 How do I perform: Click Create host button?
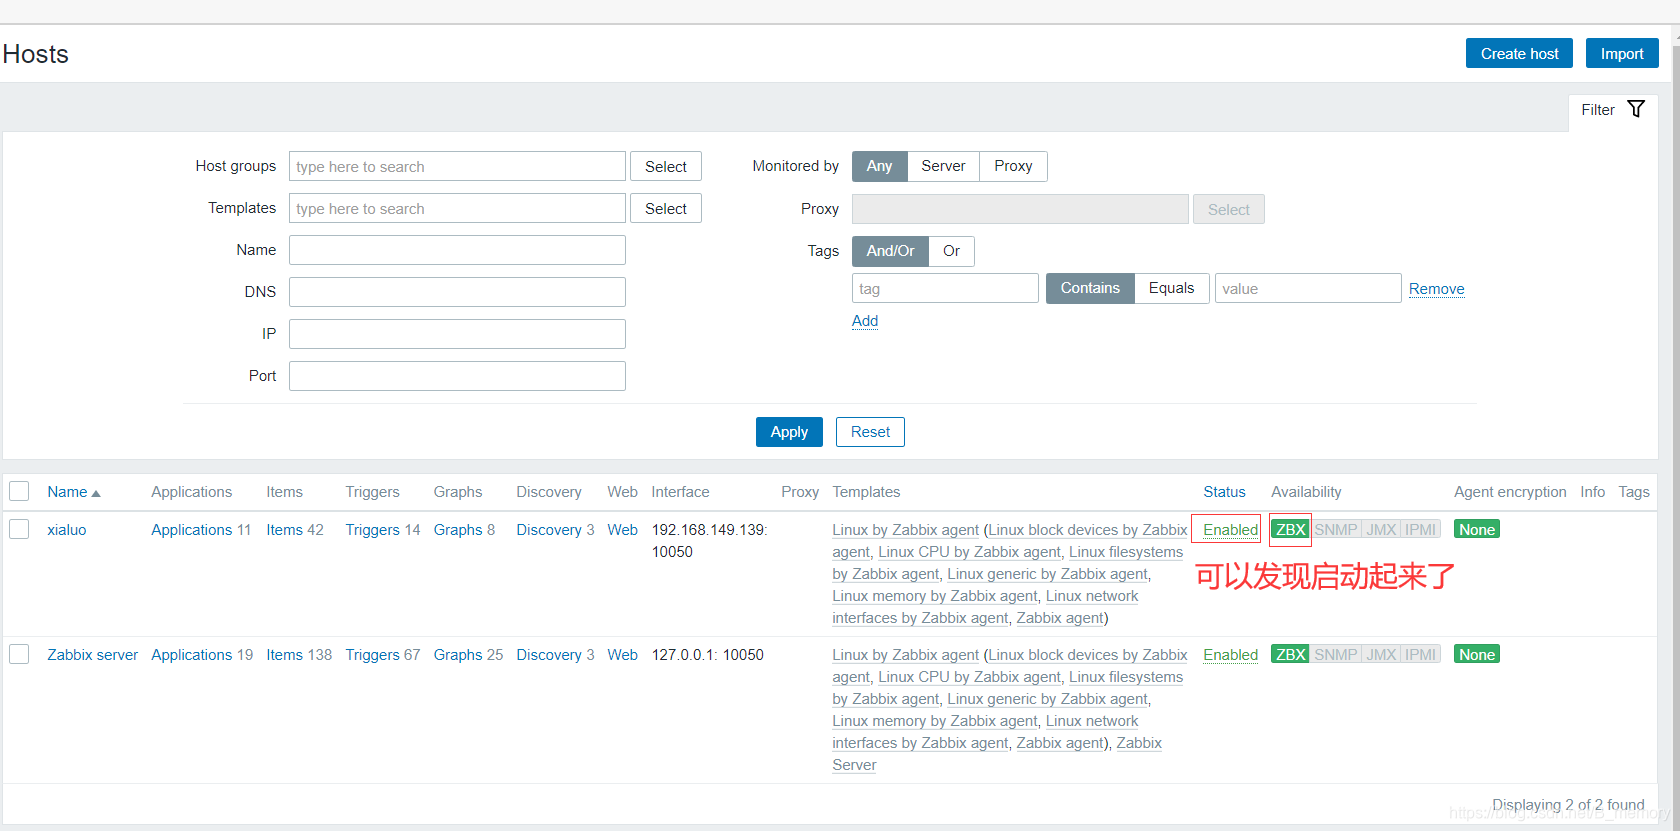point(1519,53)
